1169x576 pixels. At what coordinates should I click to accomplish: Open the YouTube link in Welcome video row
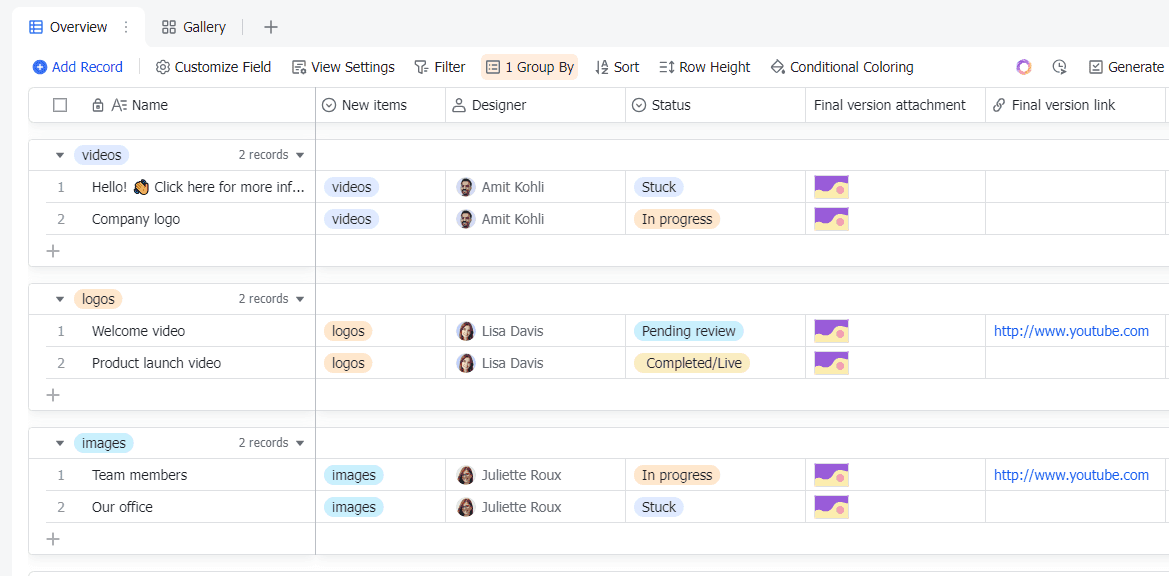[x=1071, y=331]
